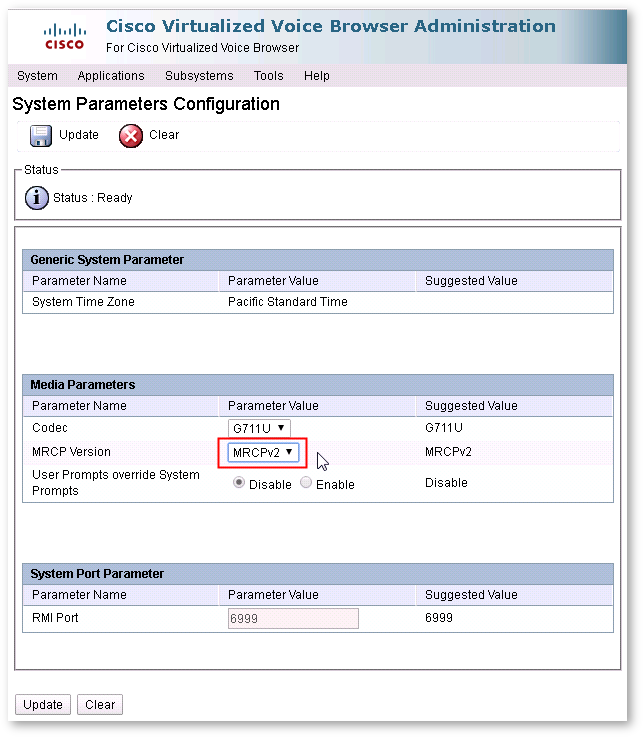Open the MRCP Version dropdown
This screenshot has width=643, height=737.
263,452
